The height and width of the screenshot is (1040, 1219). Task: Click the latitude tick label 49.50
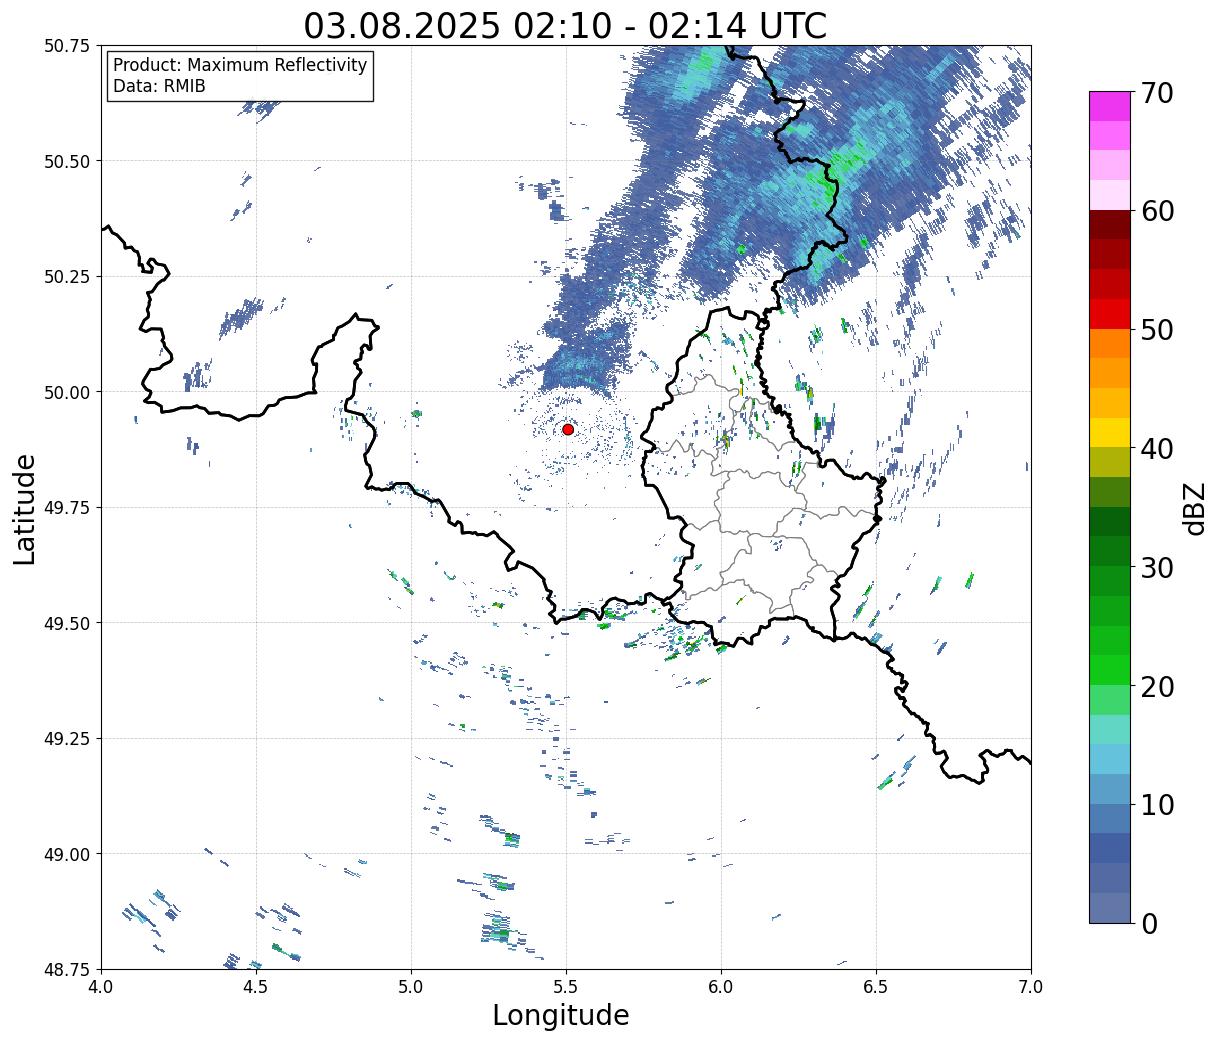tap(67, 623)
